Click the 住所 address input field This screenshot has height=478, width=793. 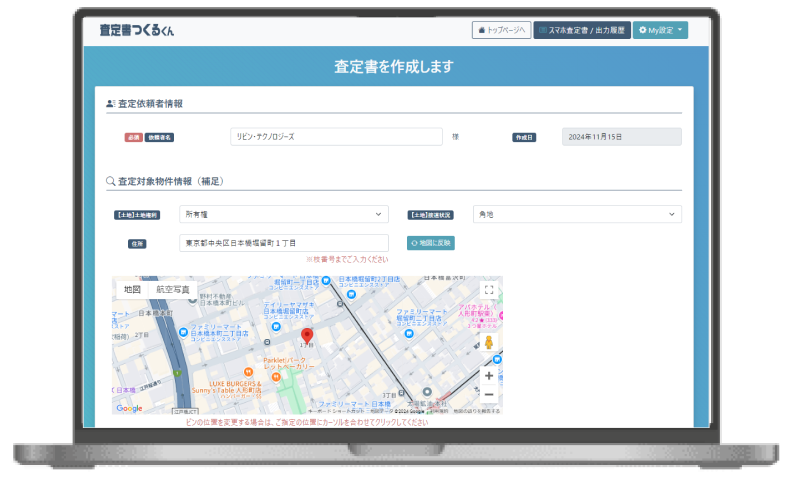click(x=284, y=243)
